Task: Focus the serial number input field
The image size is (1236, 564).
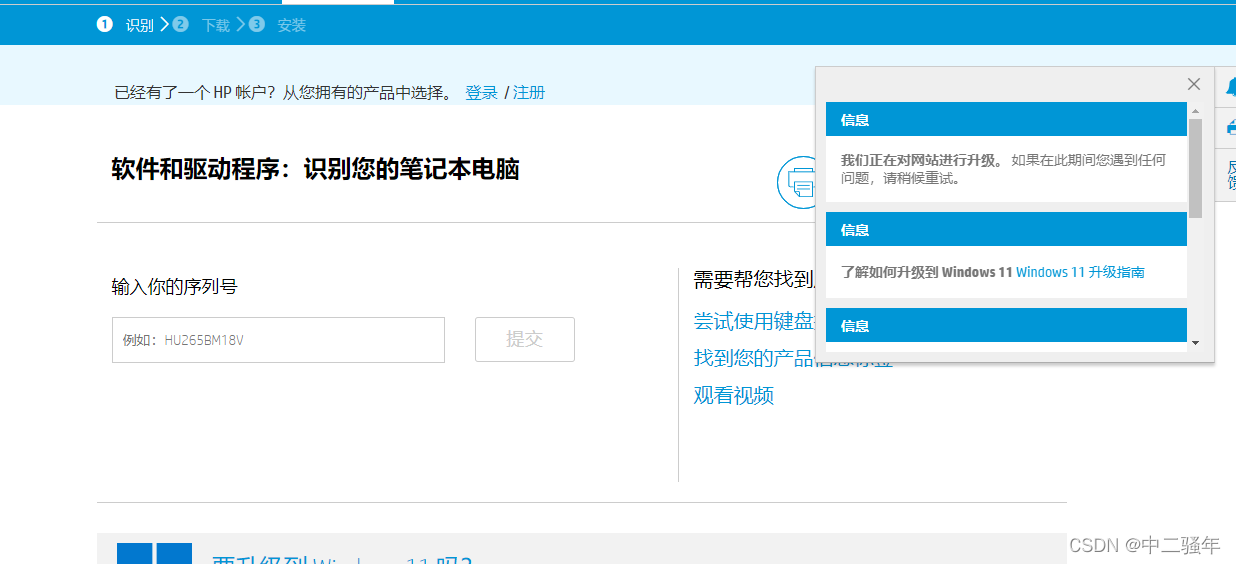Action: 278,340
